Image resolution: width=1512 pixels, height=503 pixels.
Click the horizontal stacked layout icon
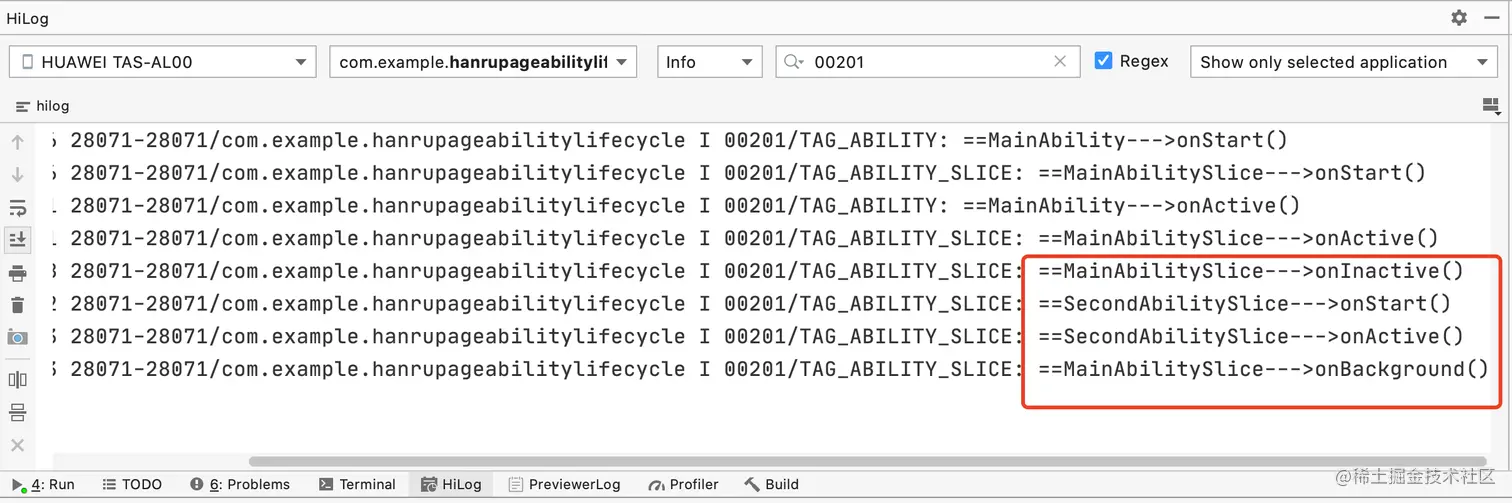tap(17, 412)
